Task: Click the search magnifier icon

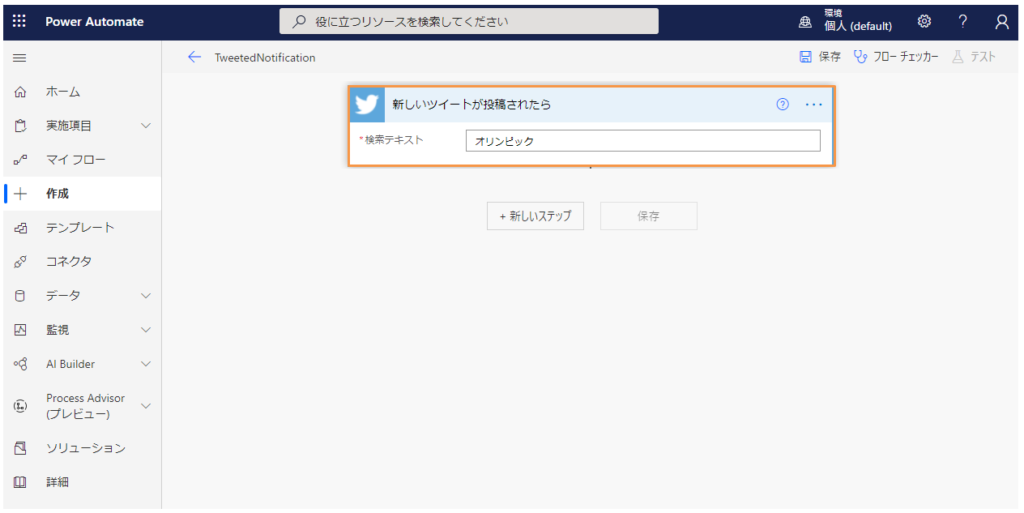Action: [298, 22]
